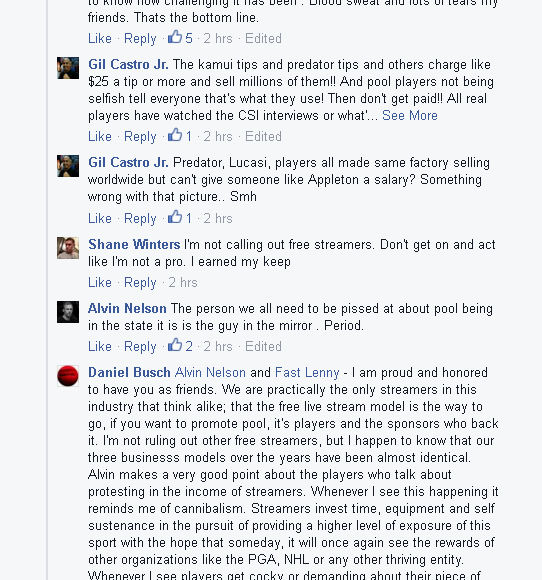The image size is (542, 580).
Task: Reply to Alvin Nelson's comment
Action: tap(140, 347)
